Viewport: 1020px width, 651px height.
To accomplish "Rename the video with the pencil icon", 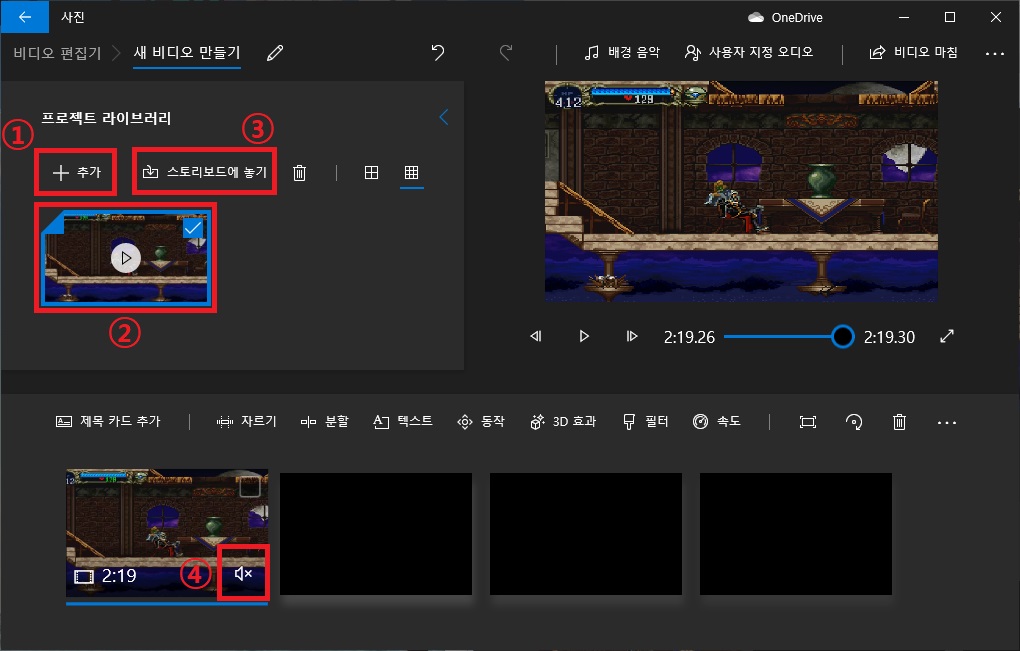I will point(275,53).
